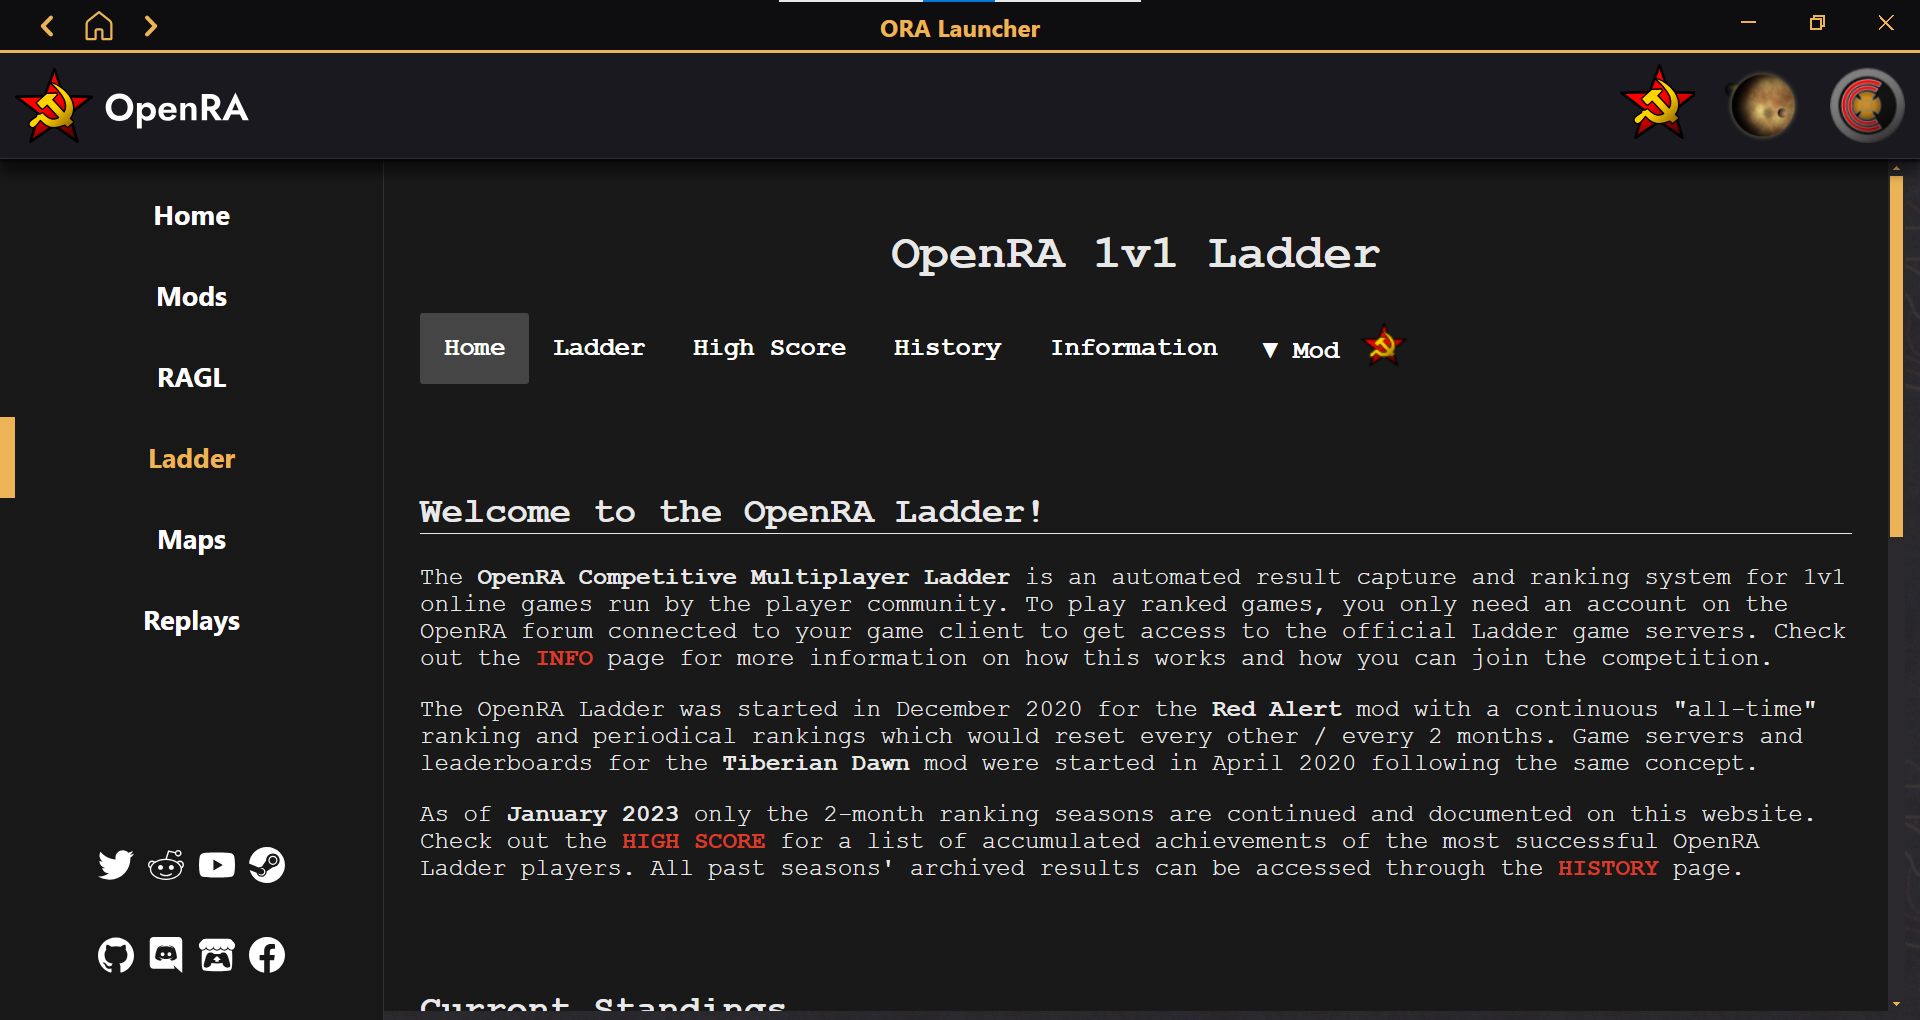1920x1020 pixels.
Task: Restore down the ORA Launcher window
Action: [x=1817, y=23]
